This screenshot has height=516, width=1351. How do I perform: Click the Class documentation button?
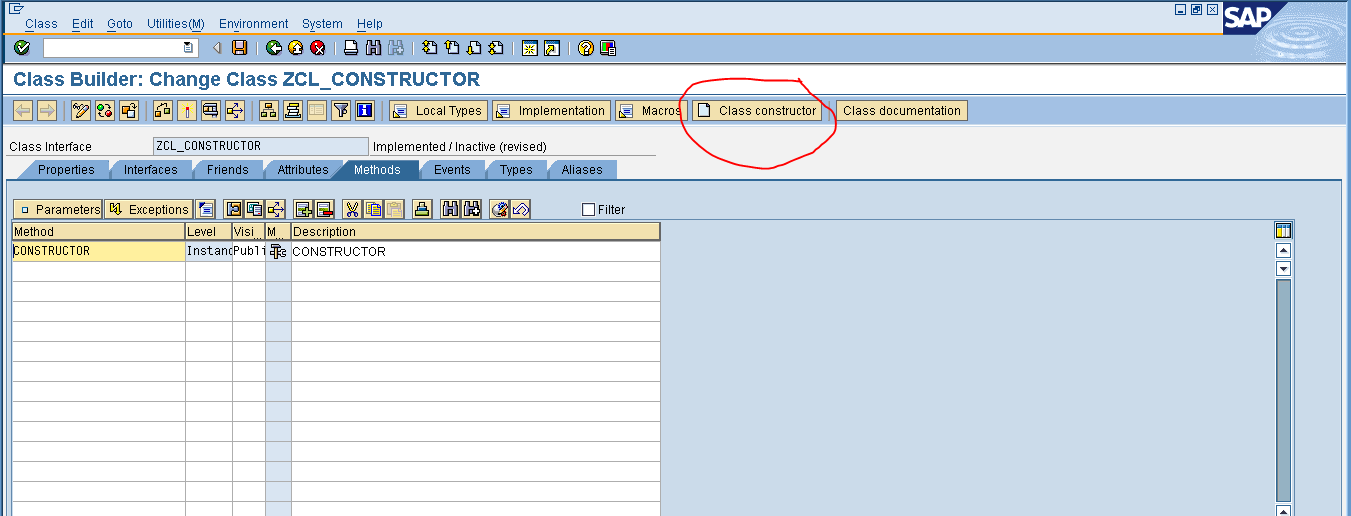click(x=902, y=111)
